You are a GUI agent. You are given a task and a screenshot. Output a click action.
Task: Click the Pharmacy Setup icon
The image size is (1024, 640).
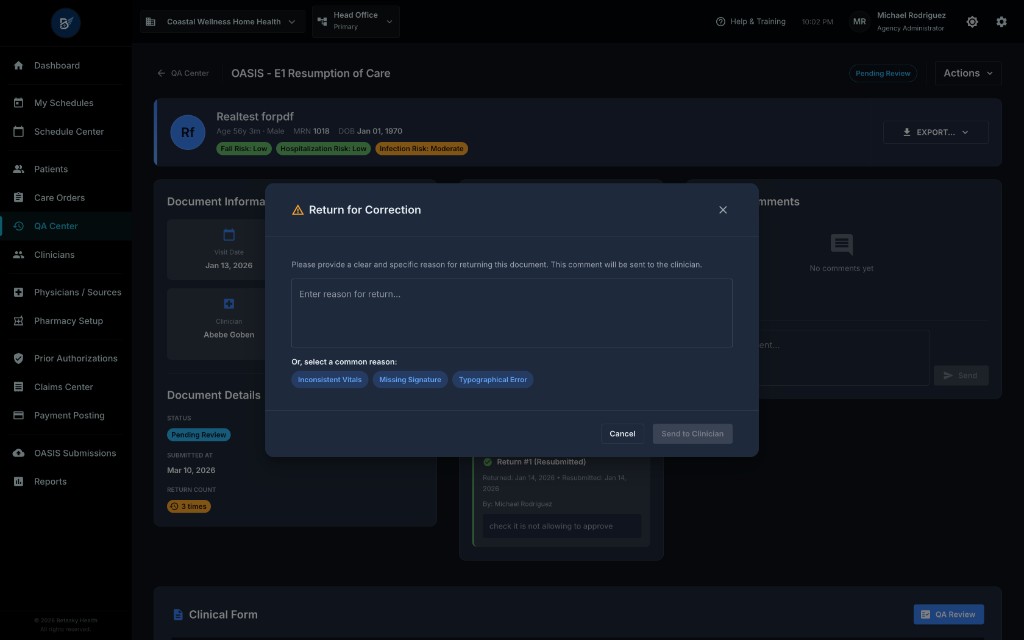pos(18,321)
